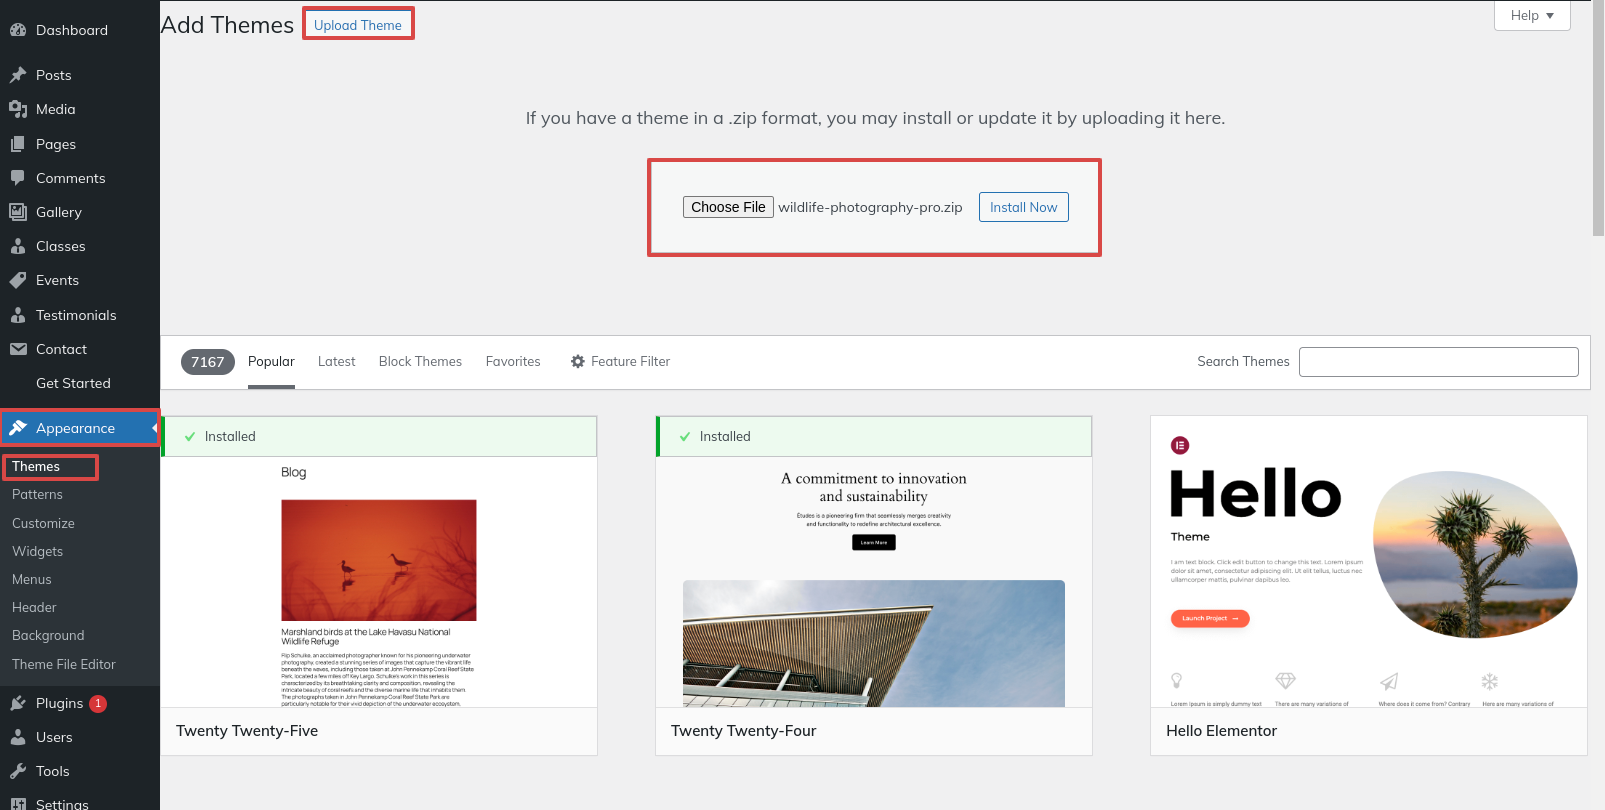Click the wildlife-photography-pro.zip file name
This screenshot has height=810, width=1605.
(x=870, y=207)
